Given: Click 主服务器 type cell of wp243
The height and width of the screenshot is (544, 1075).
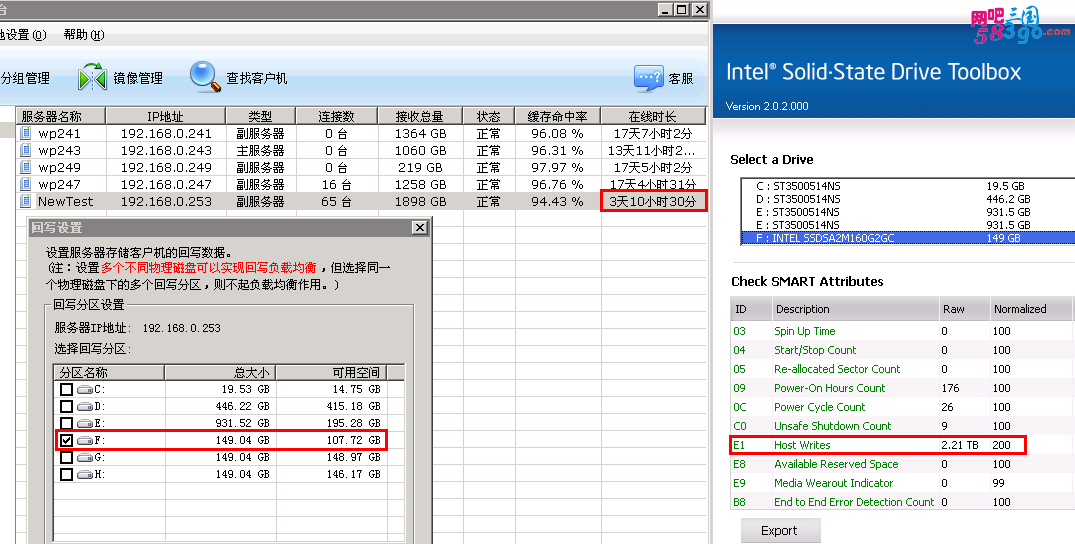Looking at the screenshot, I should (260, 150).
